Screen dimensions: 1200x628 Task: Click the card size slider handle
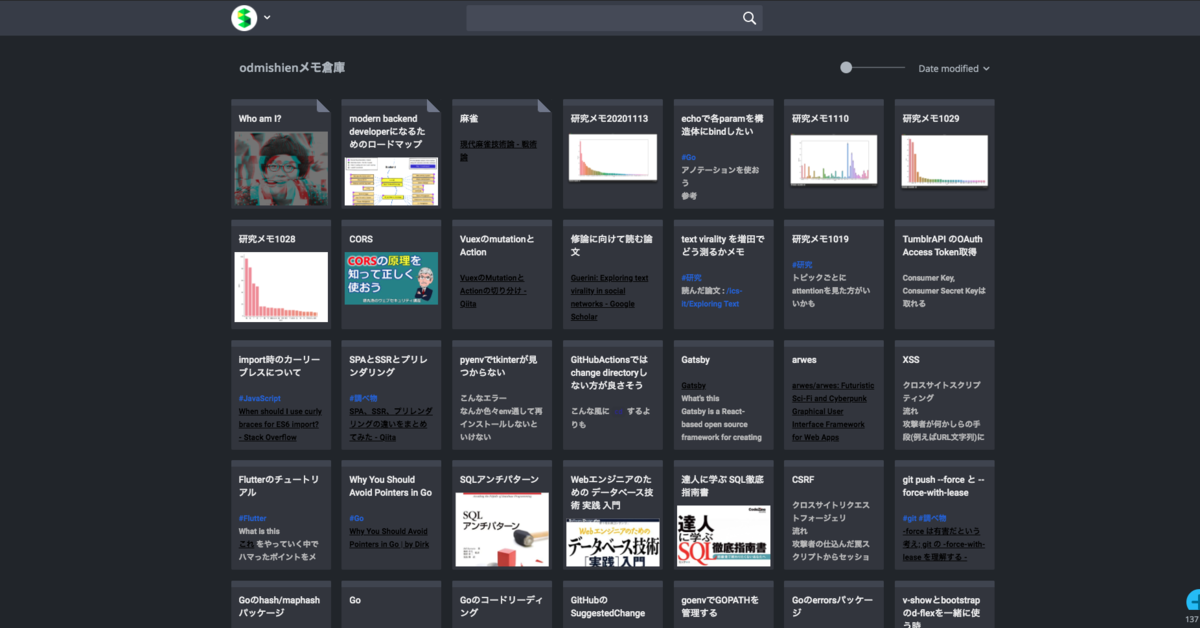coord(846,67)
